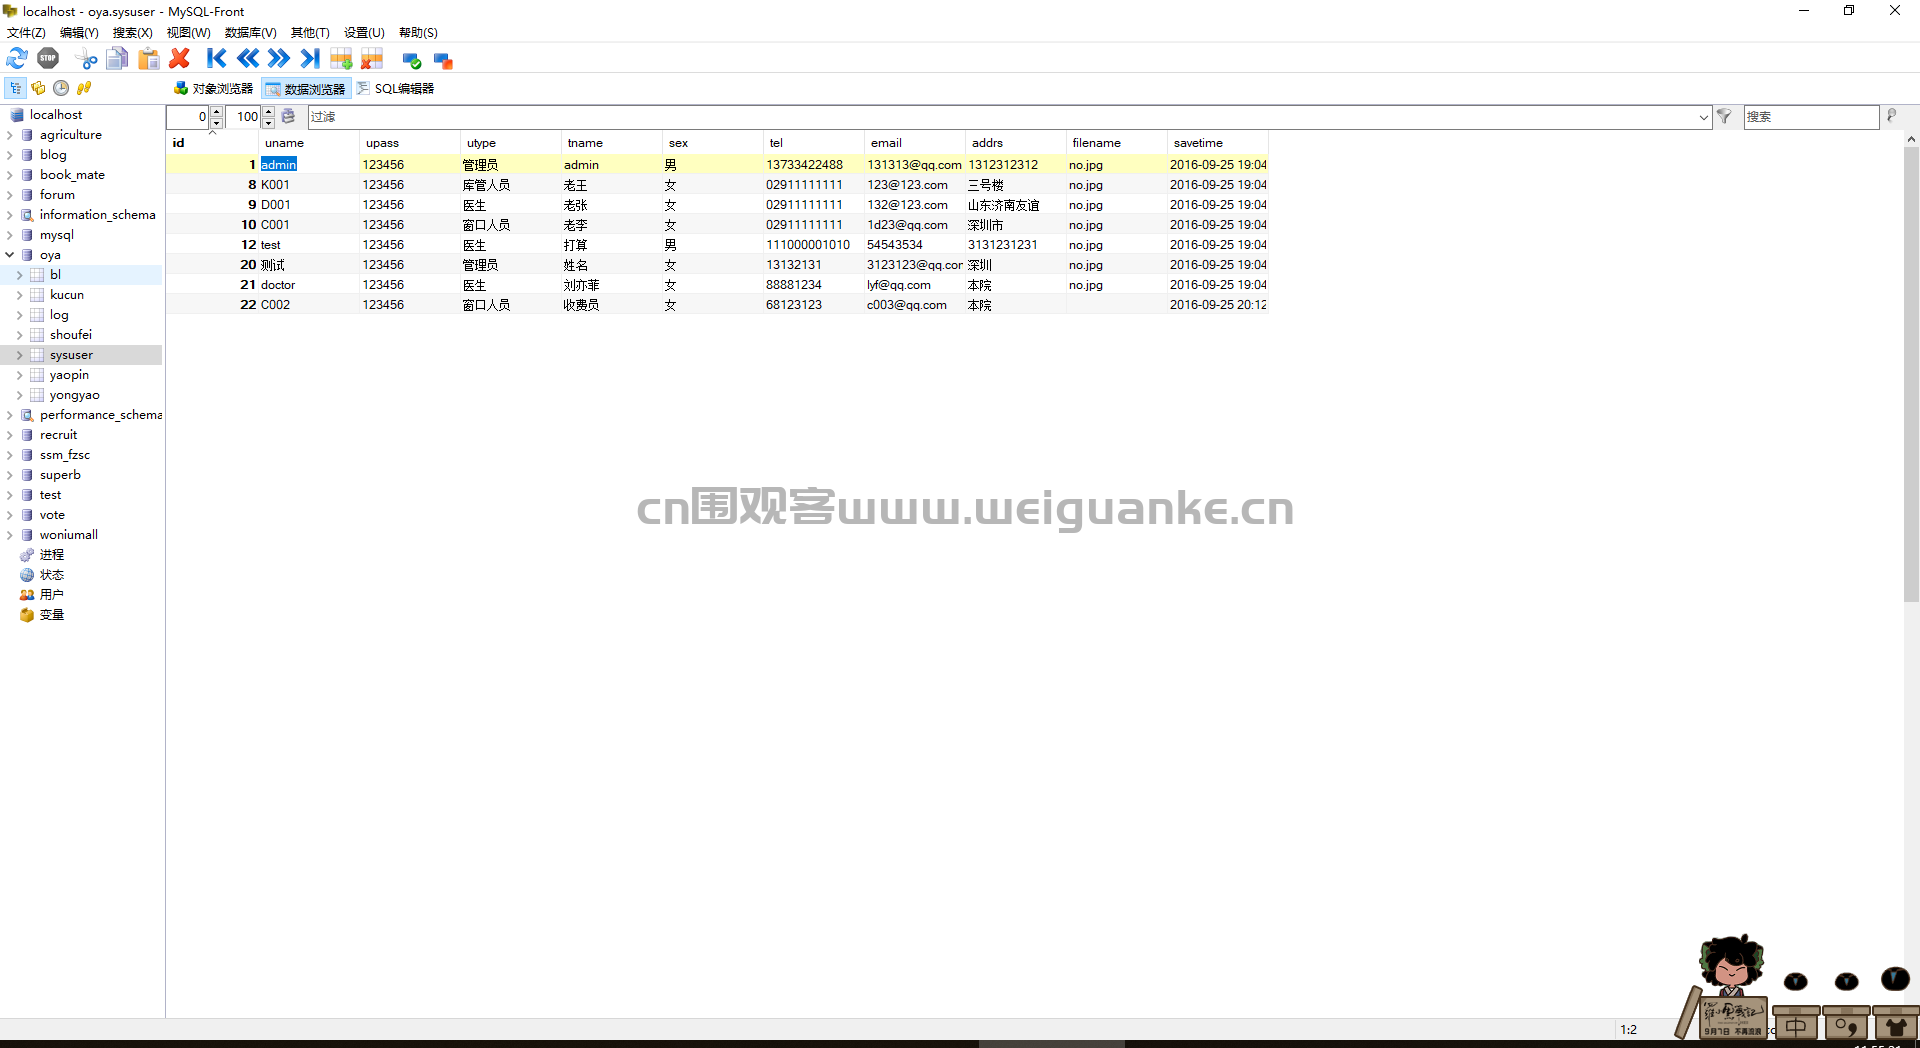Viewport: 1920px width, 1048px height.
Task: Toggle the navigator tree view icon
Action: (x=16, y=88)
